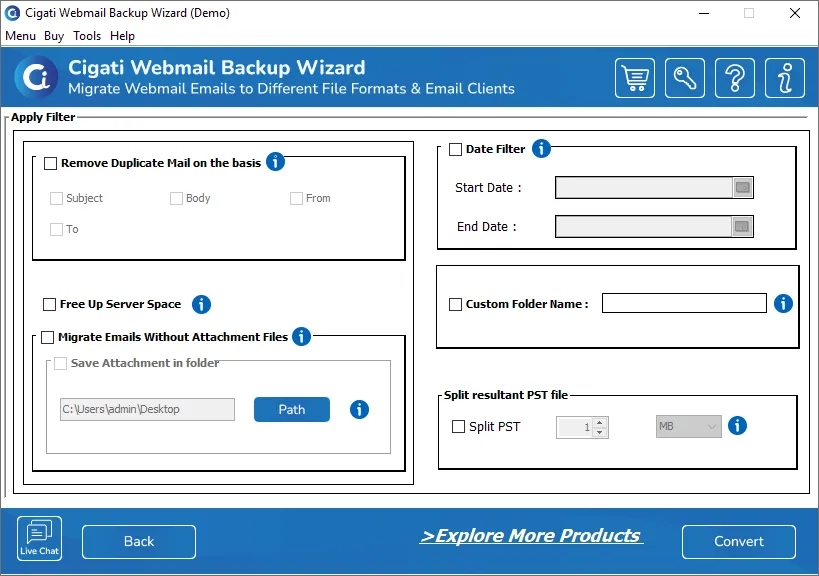Show info for Remove Duplicate Mail

click(x=275, y=162)
